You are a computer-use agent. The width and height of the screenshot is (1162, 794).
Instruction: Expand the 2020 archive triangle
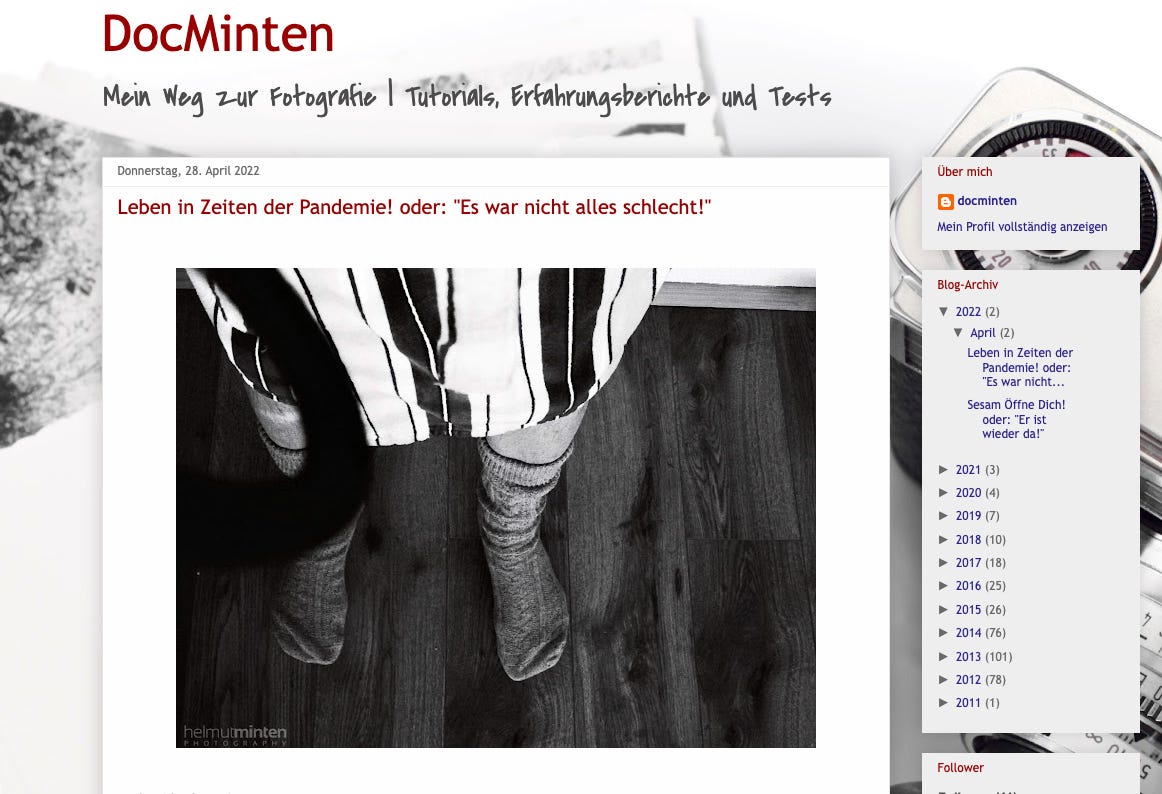click(x=944, y=492)
